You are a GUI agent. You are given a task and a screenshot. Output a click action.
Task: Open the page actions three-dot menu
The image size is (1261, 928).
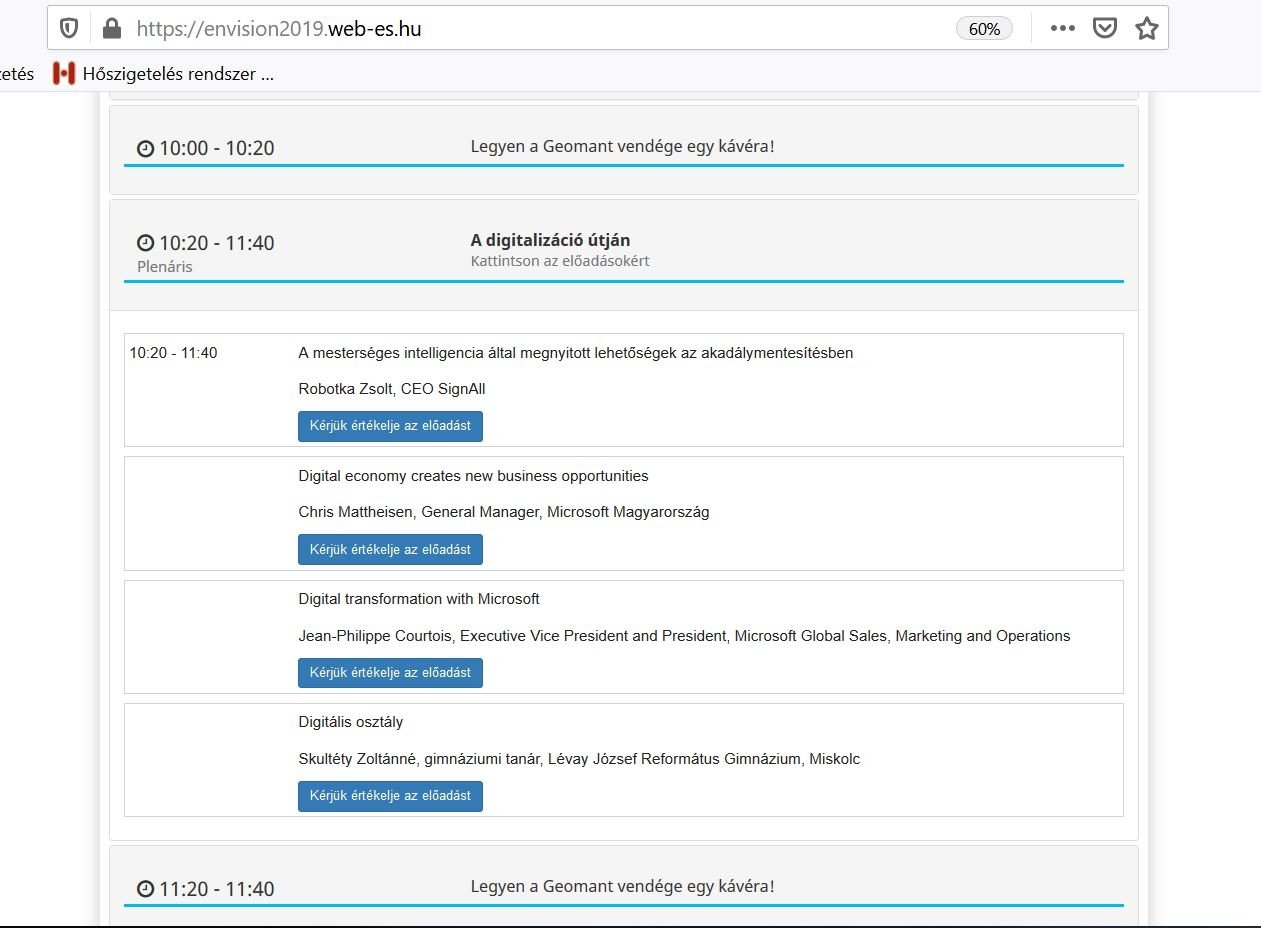click(x=1062, y=29)
